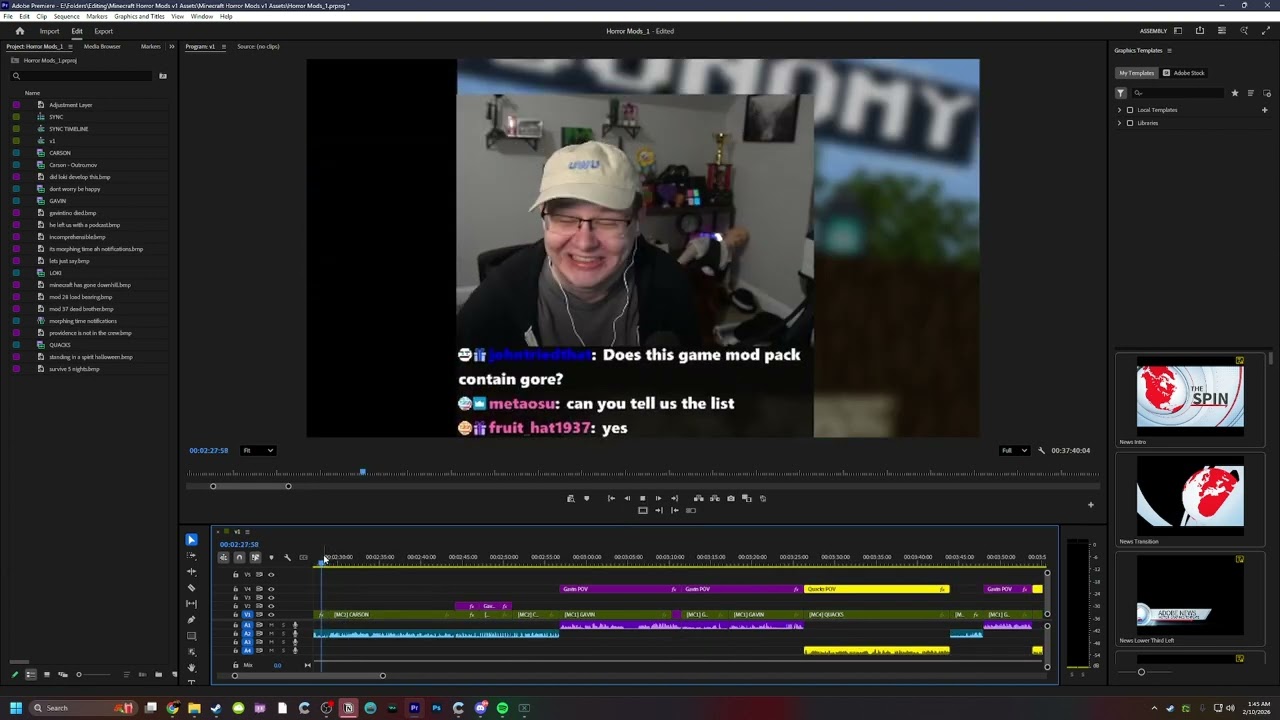Screen dimensions: 1280x720
Task: Show overflow panels chevron in Project panel
Action: click(x=171, y=47)
